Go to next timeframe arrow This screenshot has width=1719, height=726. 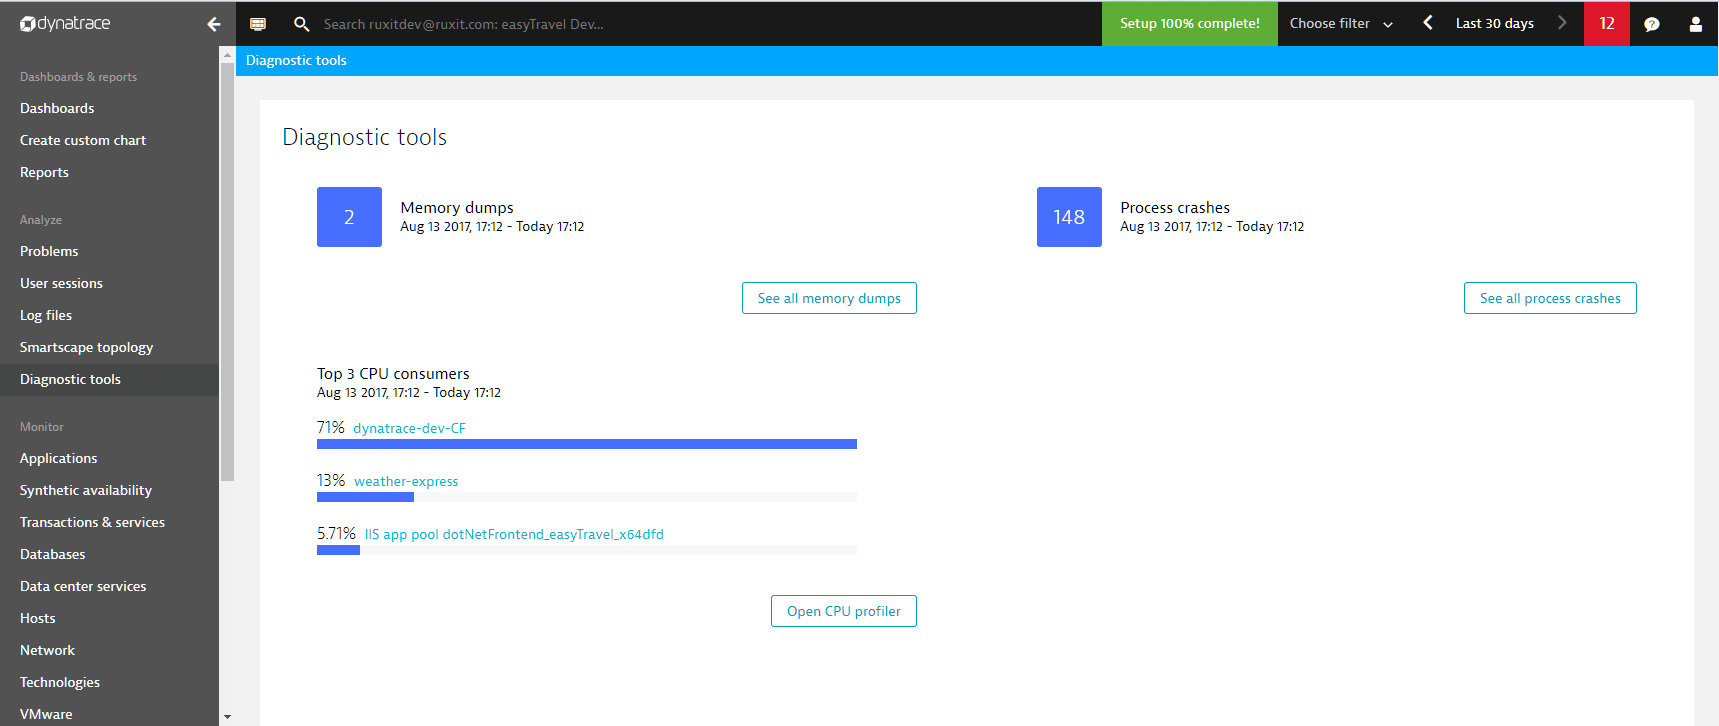click(1562, 23)
